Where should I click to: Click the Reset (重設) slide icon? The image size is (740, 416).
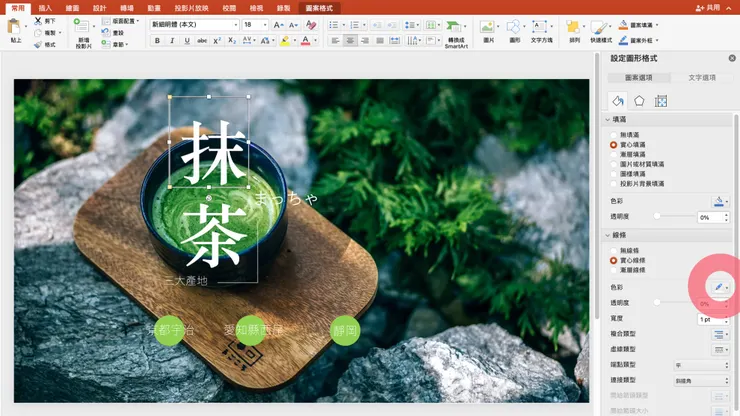(105, 33)
